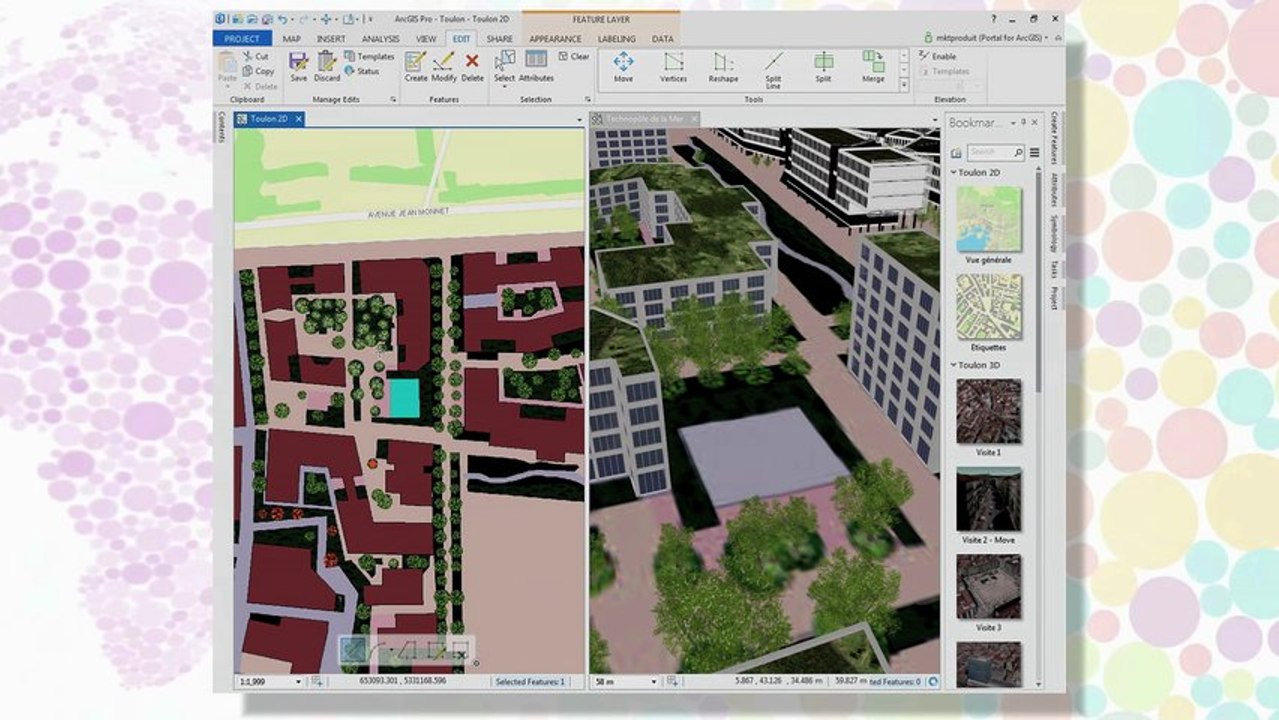The image size is (1279, 720).
Task: Click the new bookmark icon beside search
Action: click(956, 152)
